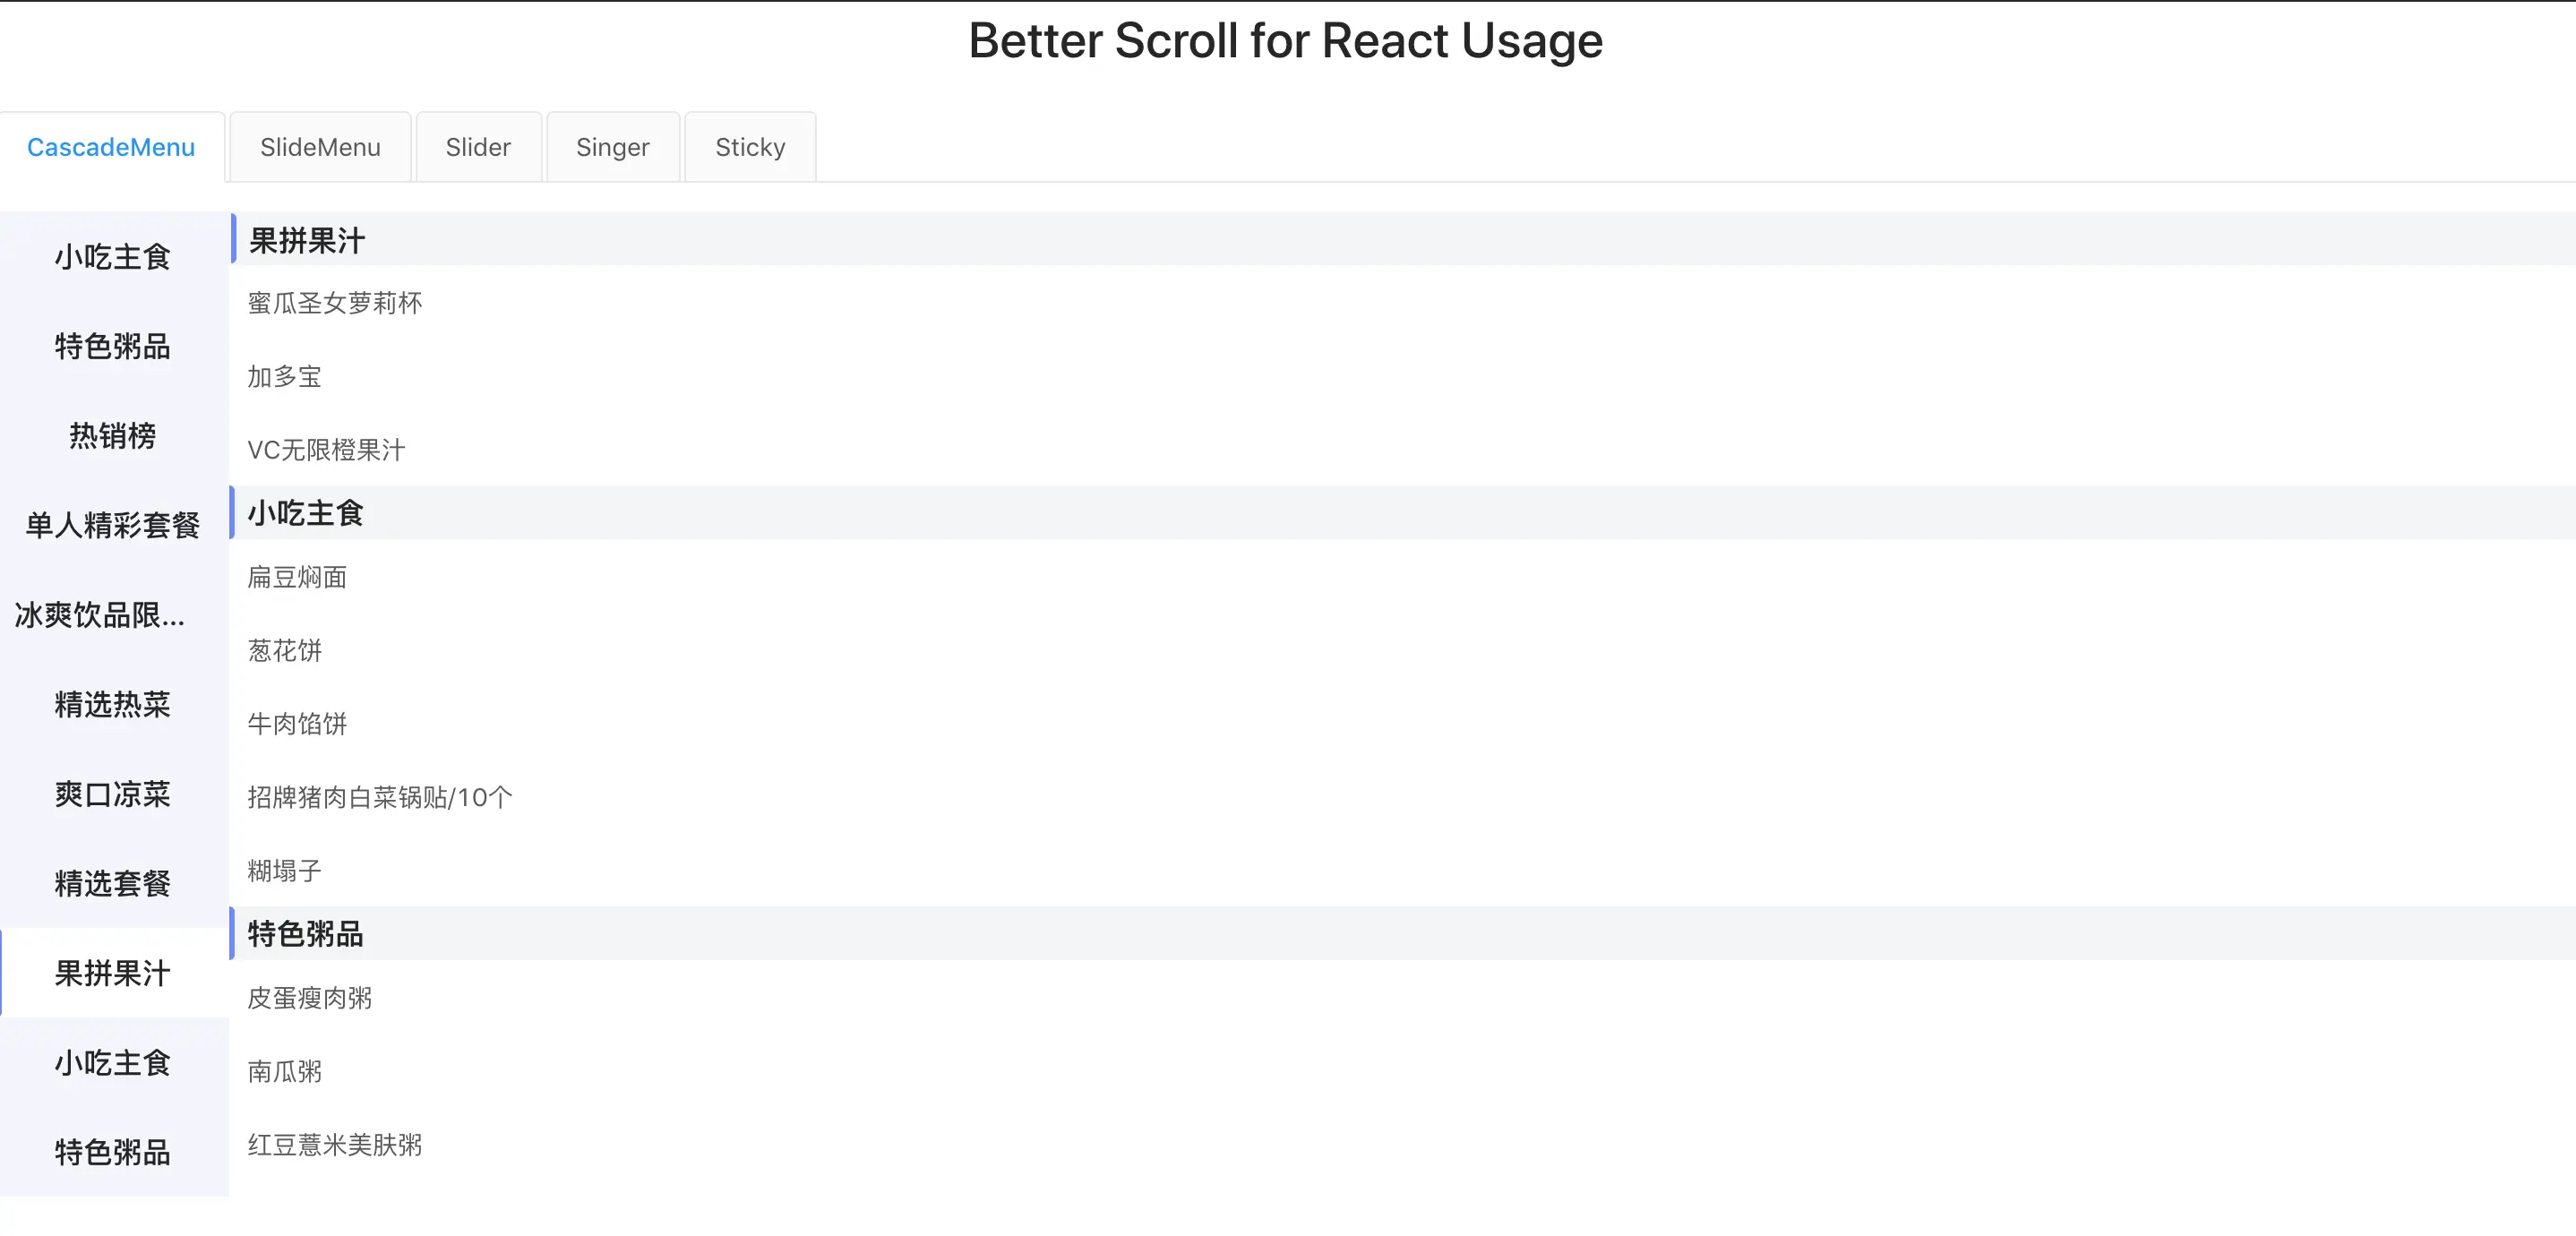Click the 特色粥品 section header in list
Screen dimensions: 2576x1236
[x=306, y=934]
